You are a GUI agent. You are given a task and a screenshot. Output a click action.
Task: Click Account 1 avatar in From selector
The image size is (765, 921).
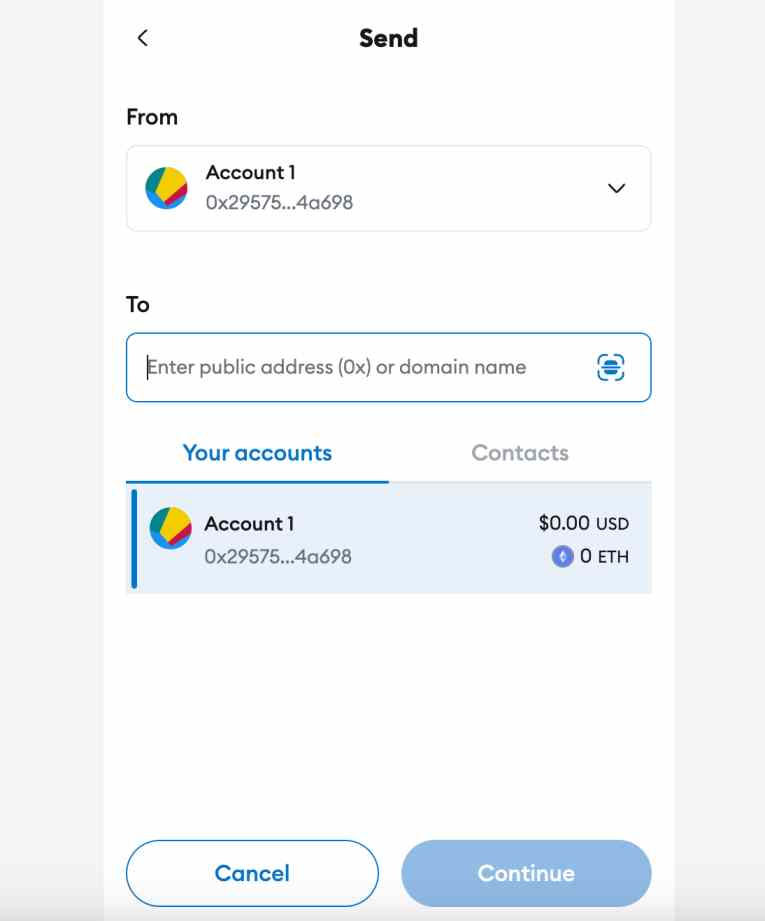pos(167,188)
